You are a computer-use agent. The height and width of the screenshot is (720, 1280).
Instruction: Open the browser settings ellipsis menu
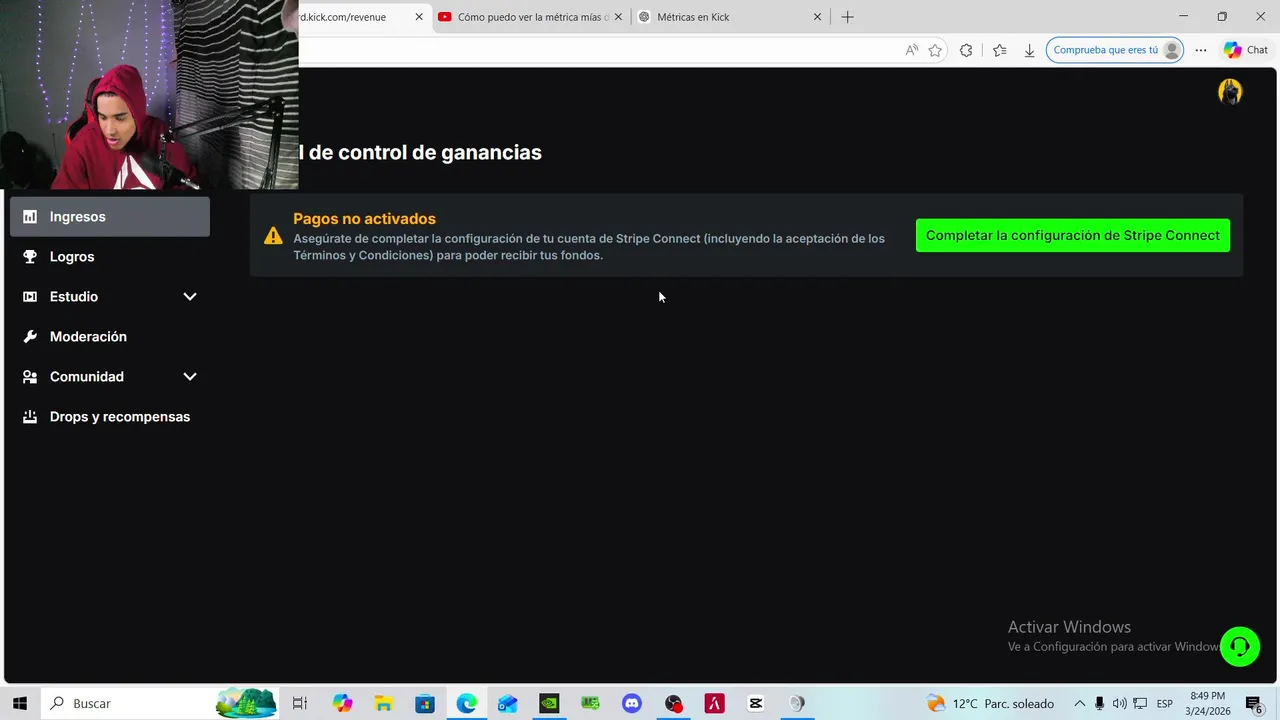tap(1201, 50)
